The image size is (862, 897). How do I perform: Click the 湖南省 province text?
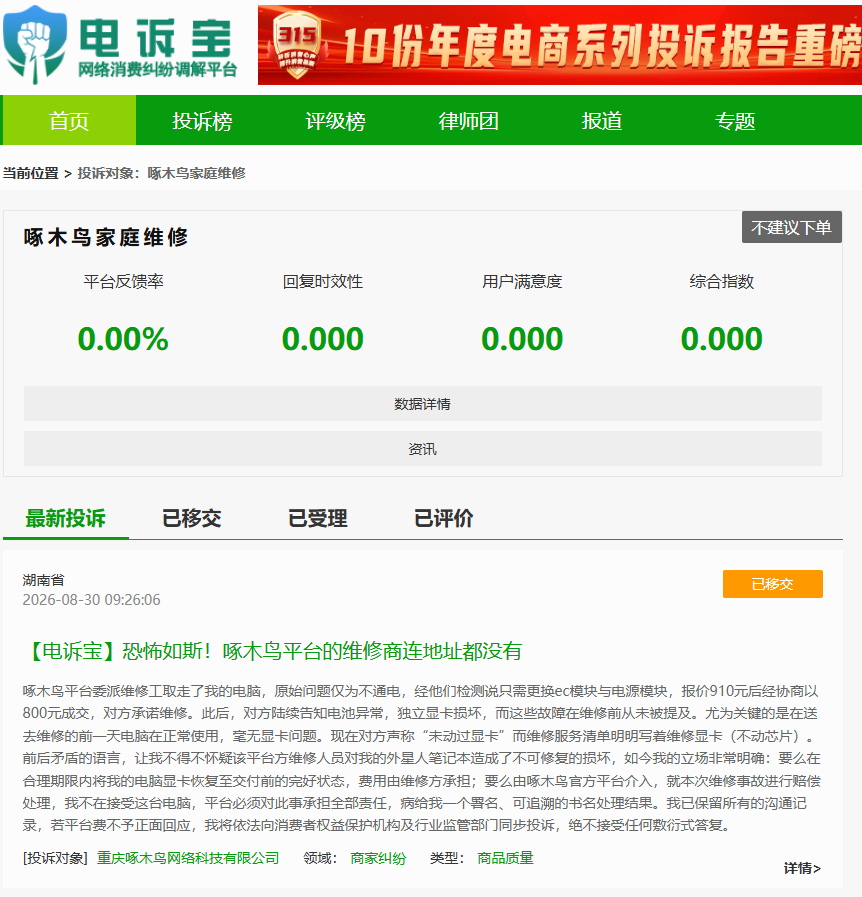(43, 580)
